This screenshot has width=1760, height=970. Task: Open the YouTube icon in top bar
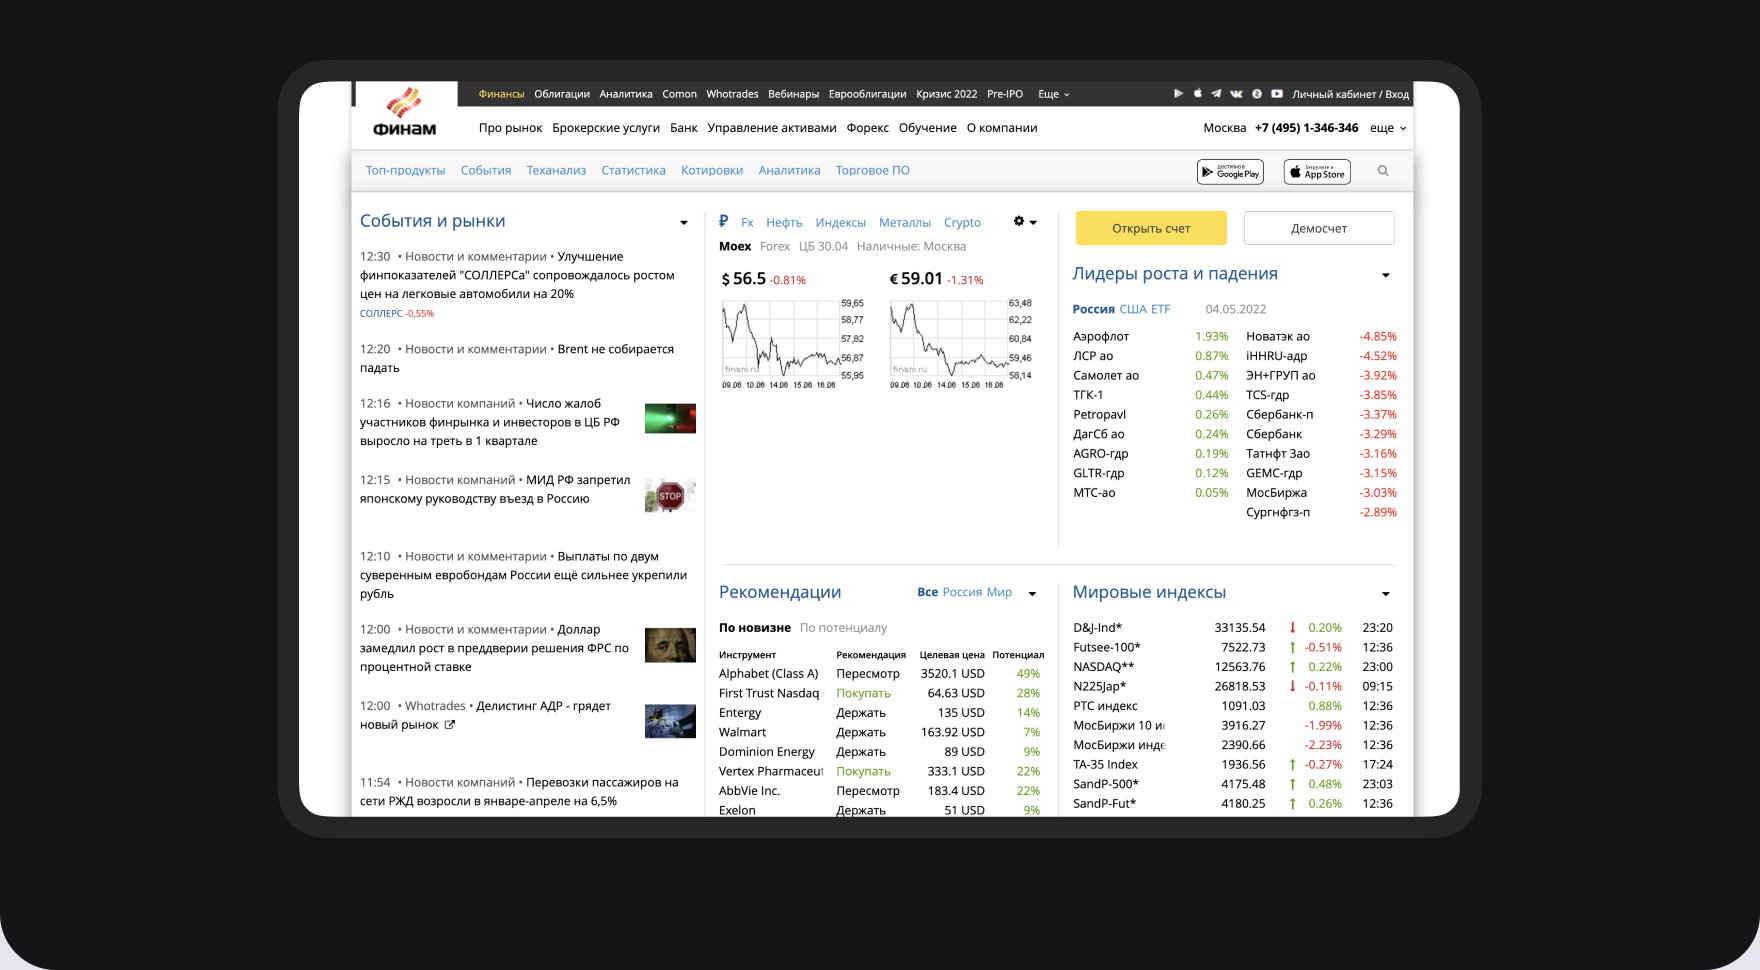(1277, 94)
